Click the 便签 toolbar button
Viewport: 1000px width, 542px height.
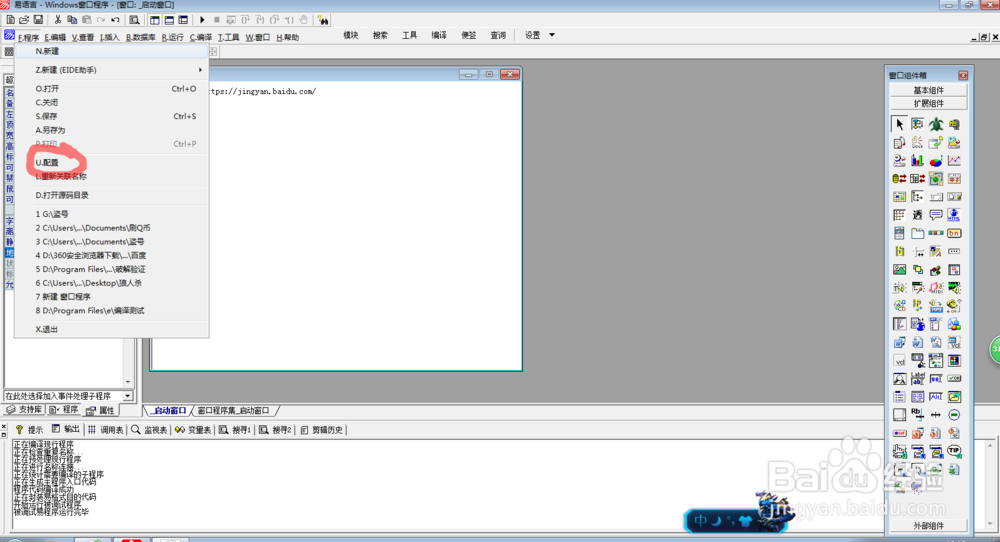pyautogui.click(x=469, y=35)
